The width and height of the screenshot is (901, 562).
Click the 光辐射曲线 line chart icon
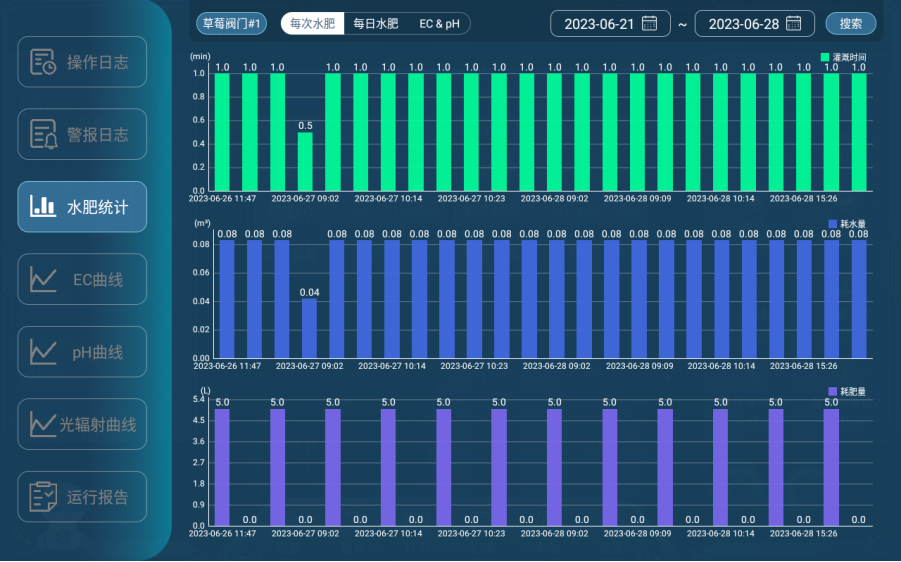pyautogui.click(x=43, y=424)
